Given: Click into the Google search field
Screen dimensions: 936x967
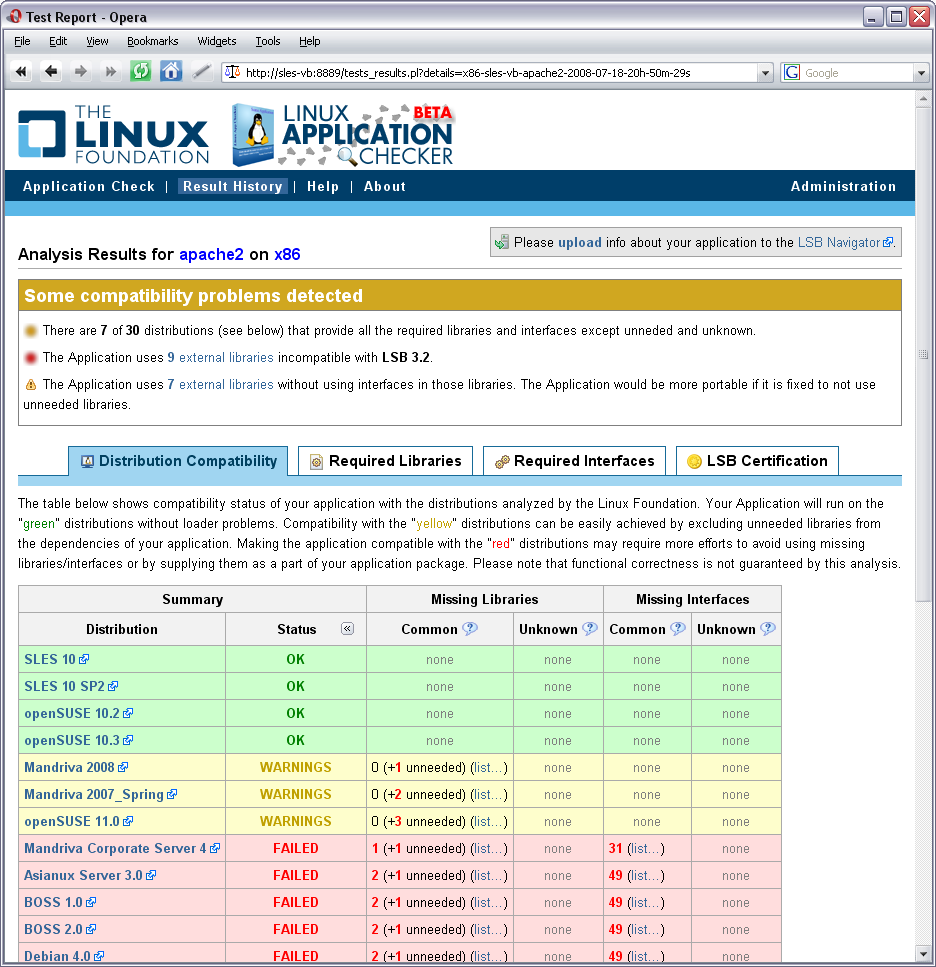Looking at the screenshot, I should [857, 73].
